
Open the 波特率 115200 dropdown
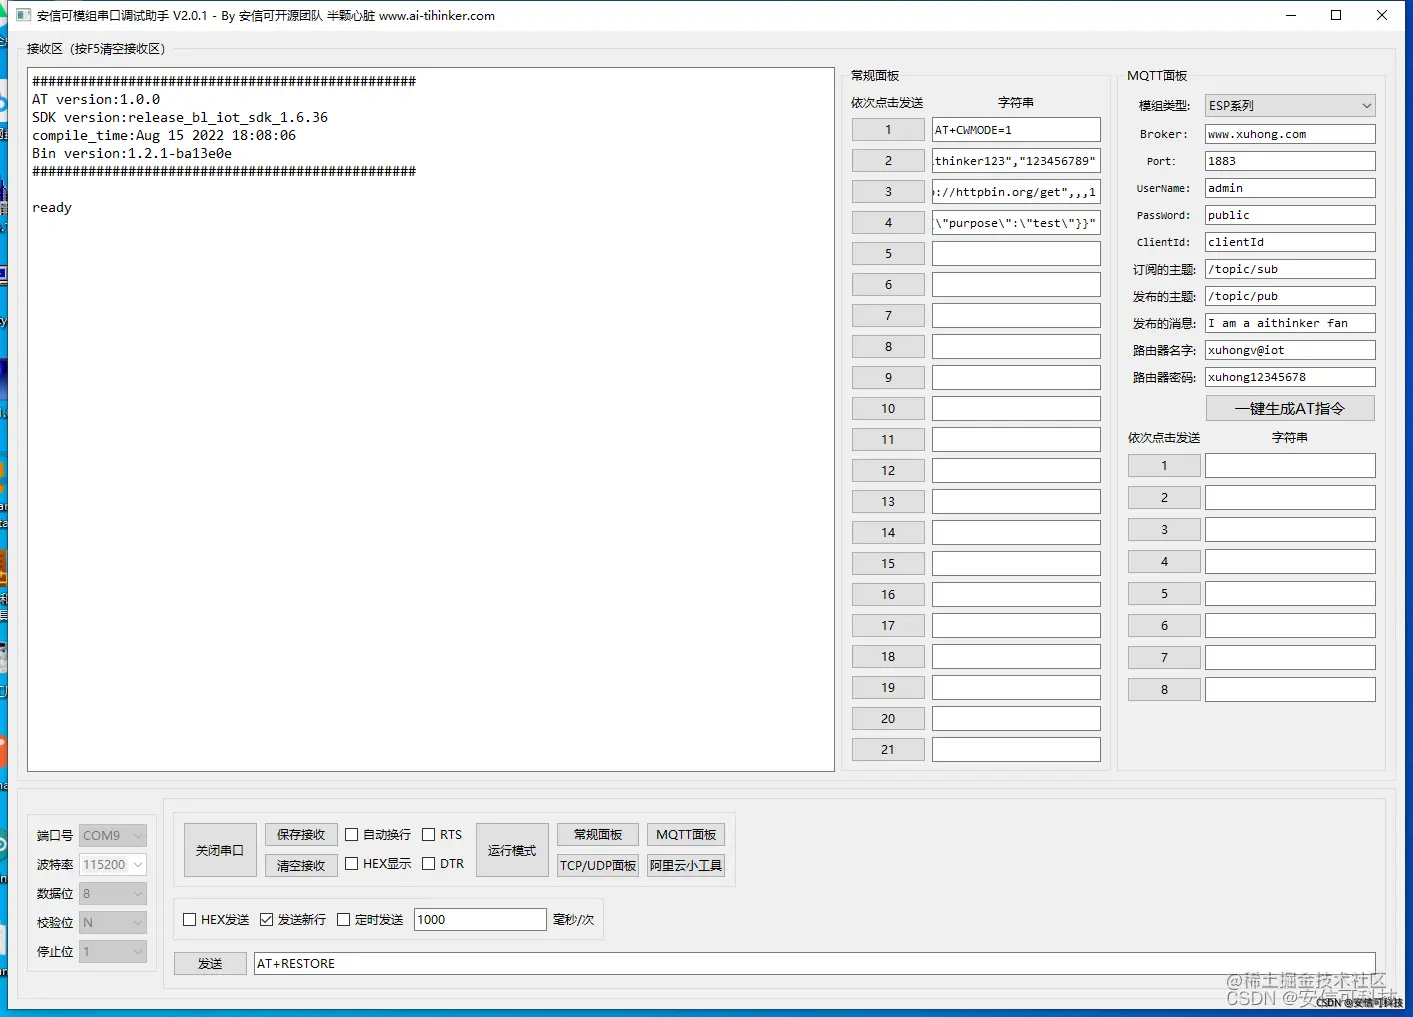113,864
